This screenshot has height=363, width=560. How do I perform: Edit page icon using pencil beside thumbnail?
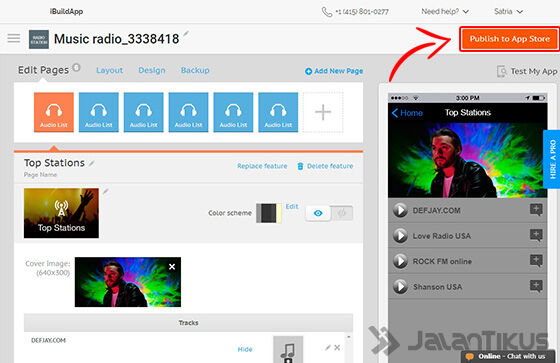106,192
